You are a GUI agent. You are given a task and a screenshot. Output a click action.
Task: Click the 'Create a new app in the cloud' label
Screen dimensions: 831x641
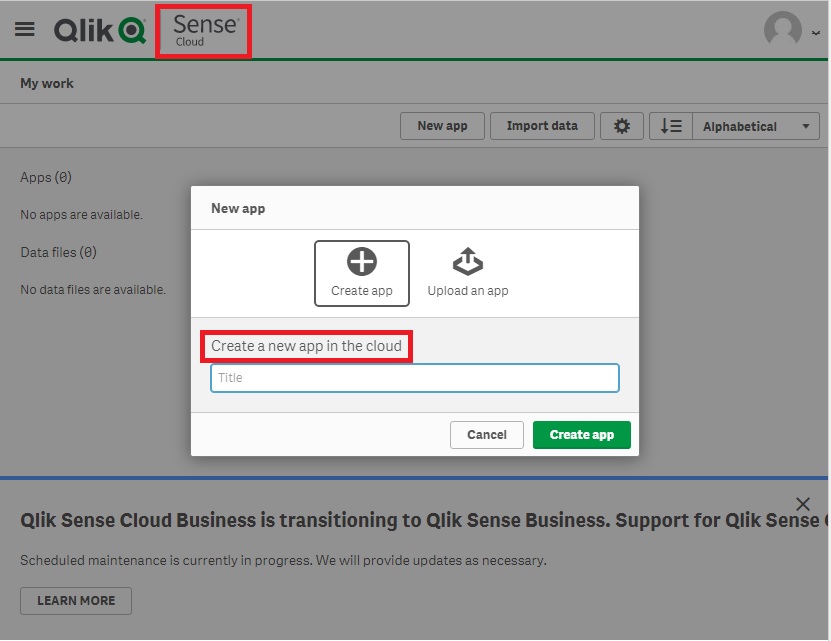click(306, 346)
